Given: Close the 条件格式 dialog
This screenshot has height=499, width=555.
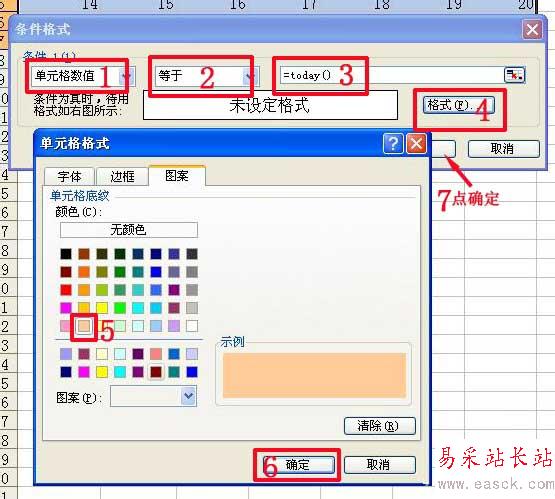Looking at the screenshot, I should pos(532,29).
